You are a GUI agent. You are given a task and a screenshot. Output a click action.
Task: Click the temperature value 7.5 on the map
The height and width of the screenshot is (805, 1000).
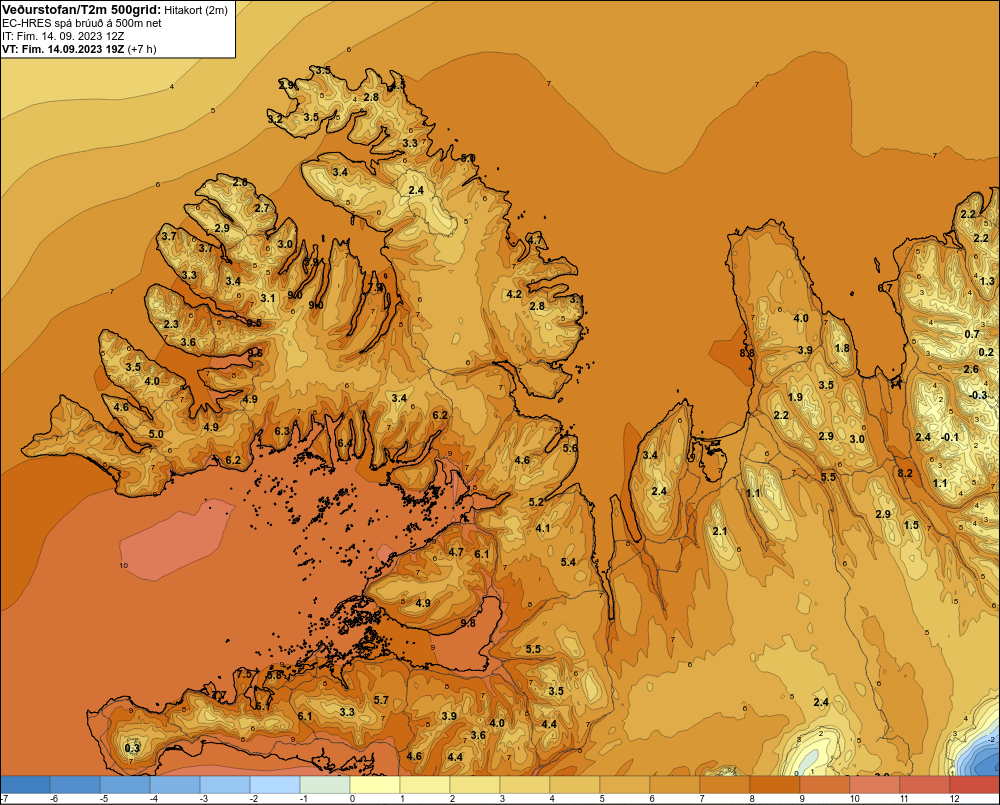point(245,674)
